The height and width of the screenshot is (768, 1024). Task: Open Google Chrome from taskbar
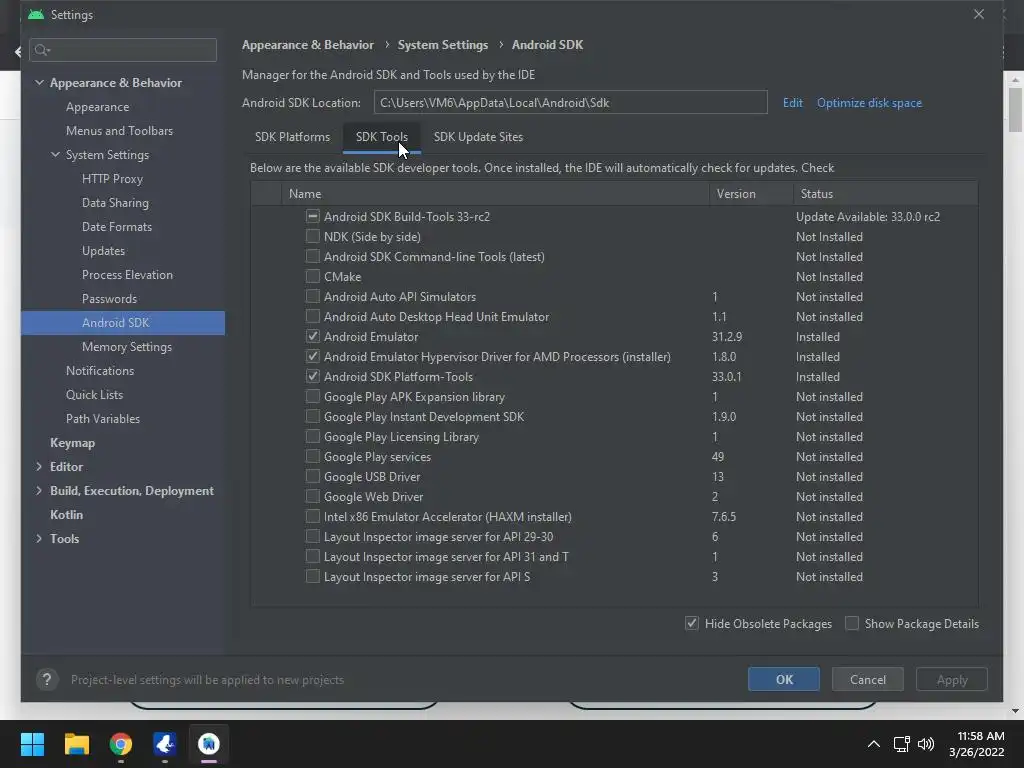121,744
